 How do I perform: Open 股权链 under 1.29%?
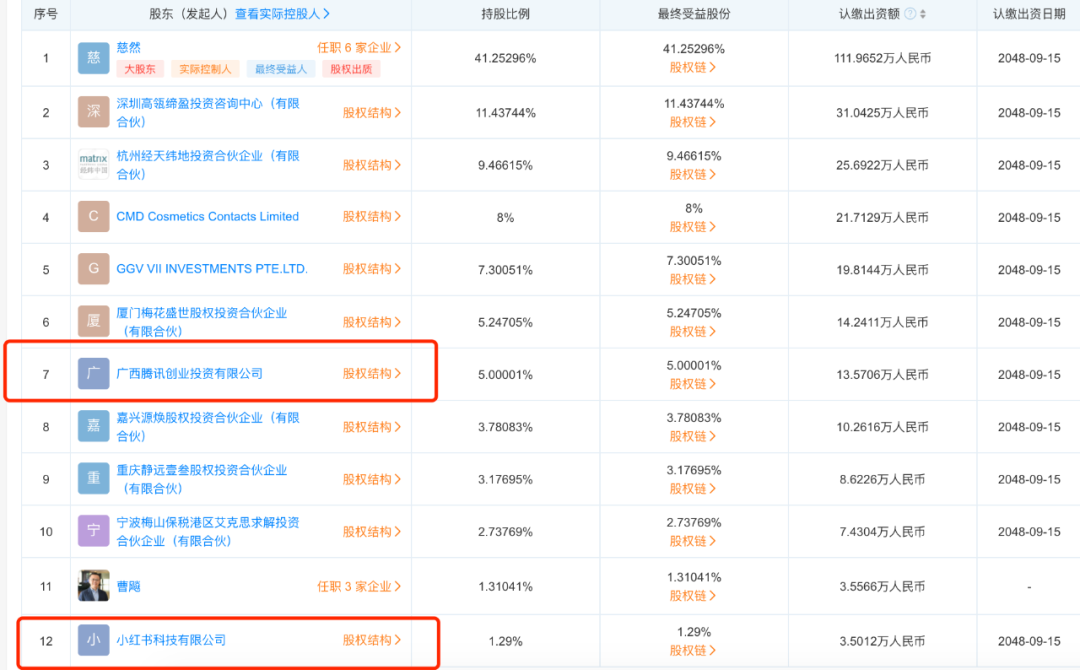click(693, 650)
